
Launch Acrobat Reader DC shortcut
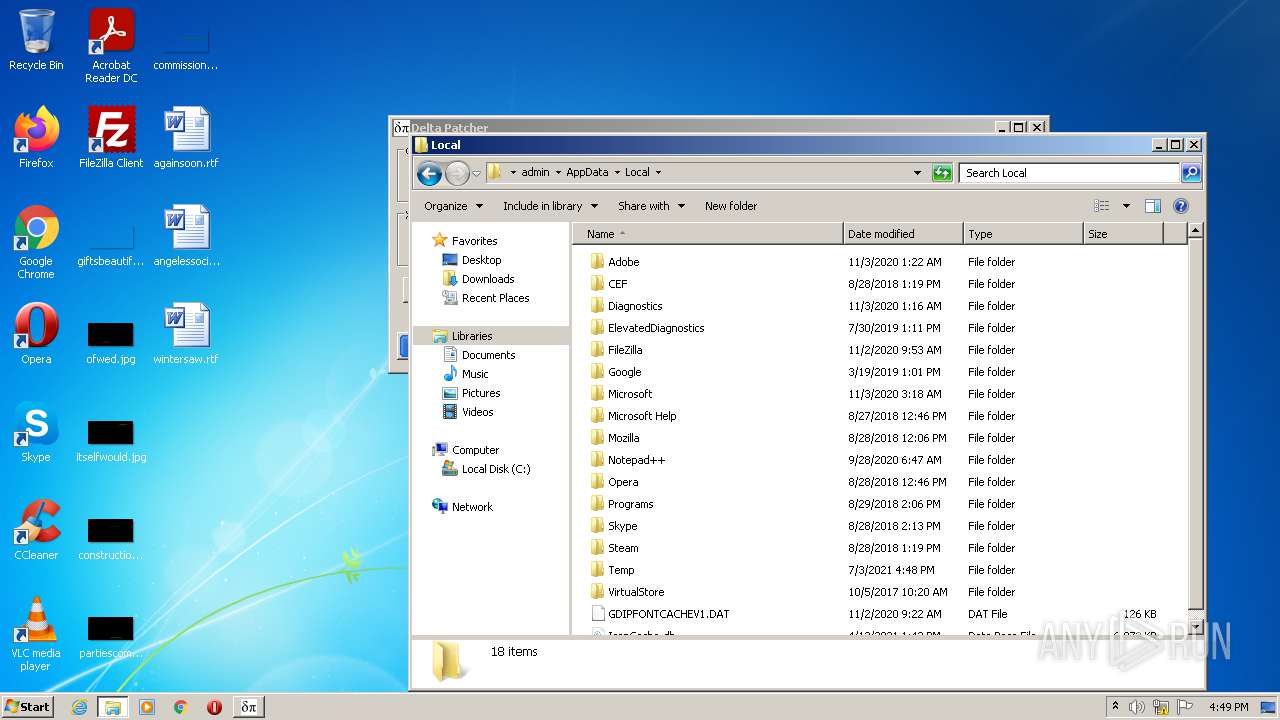[x=111, y=46]
